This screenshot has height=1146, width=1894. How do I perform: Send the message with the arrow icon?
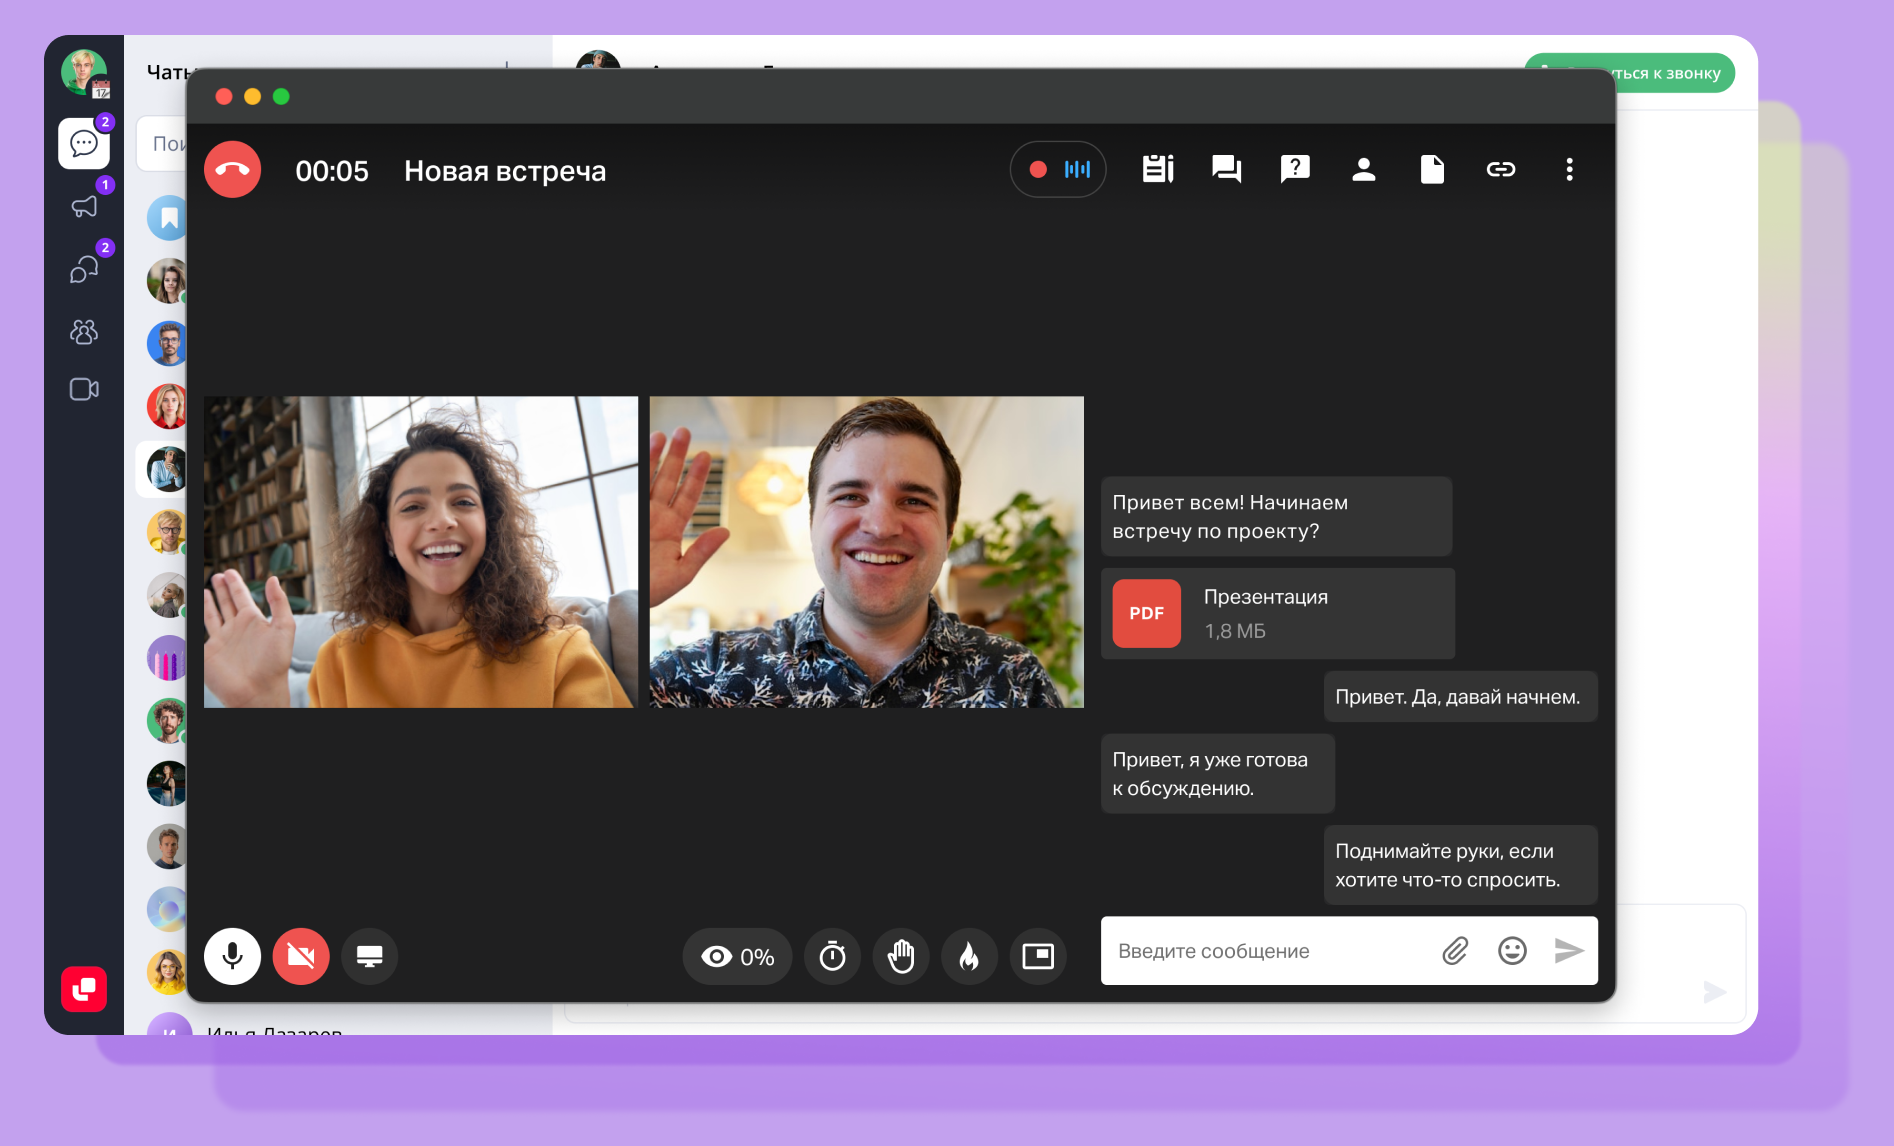click(1569, 951)
